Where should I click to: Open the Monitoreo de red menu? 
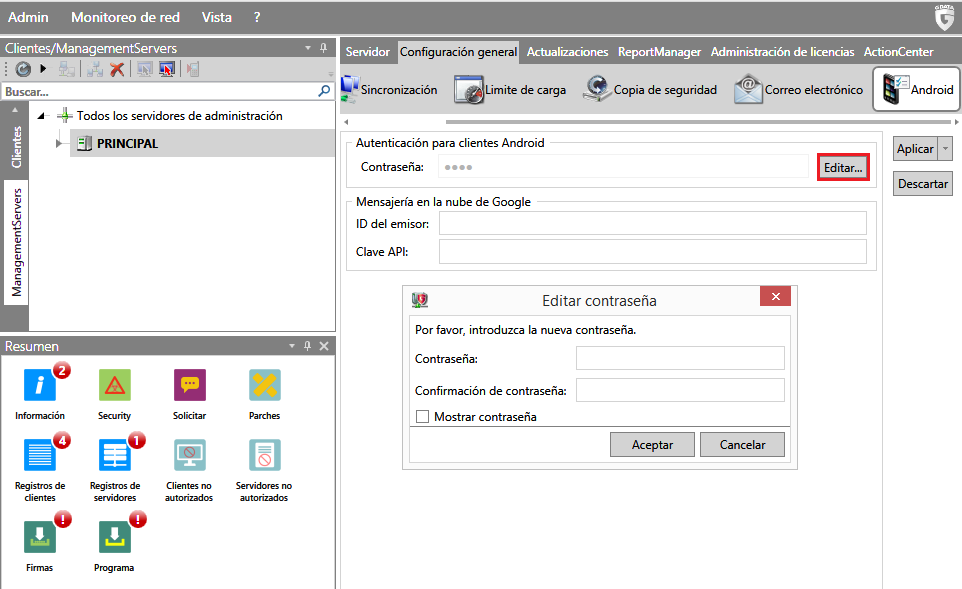point(125,17)
